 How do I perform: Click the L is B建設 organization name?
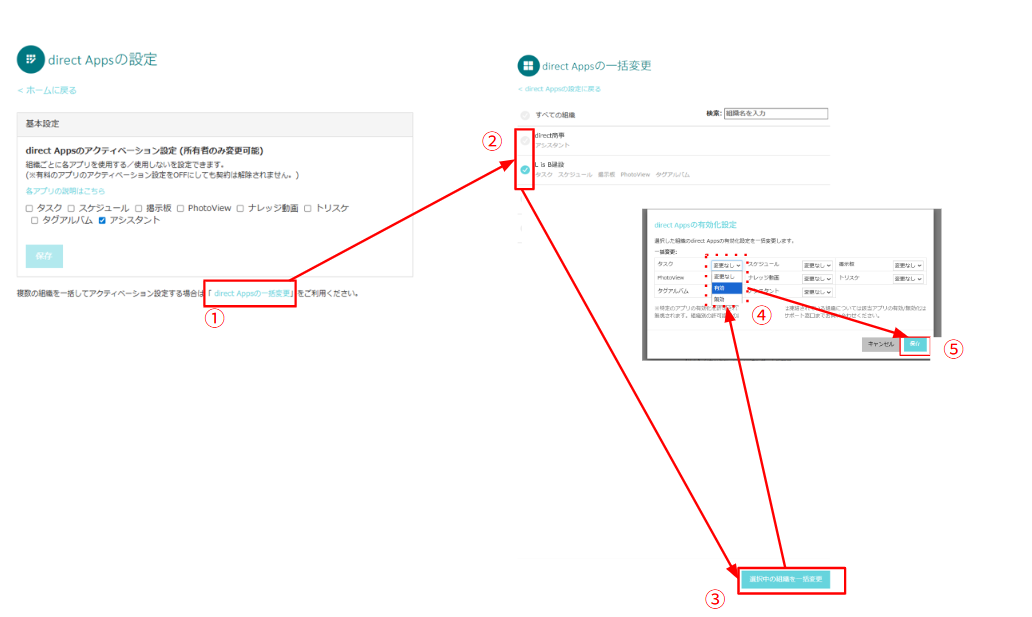pyautogui.click(x=550, y=165)
